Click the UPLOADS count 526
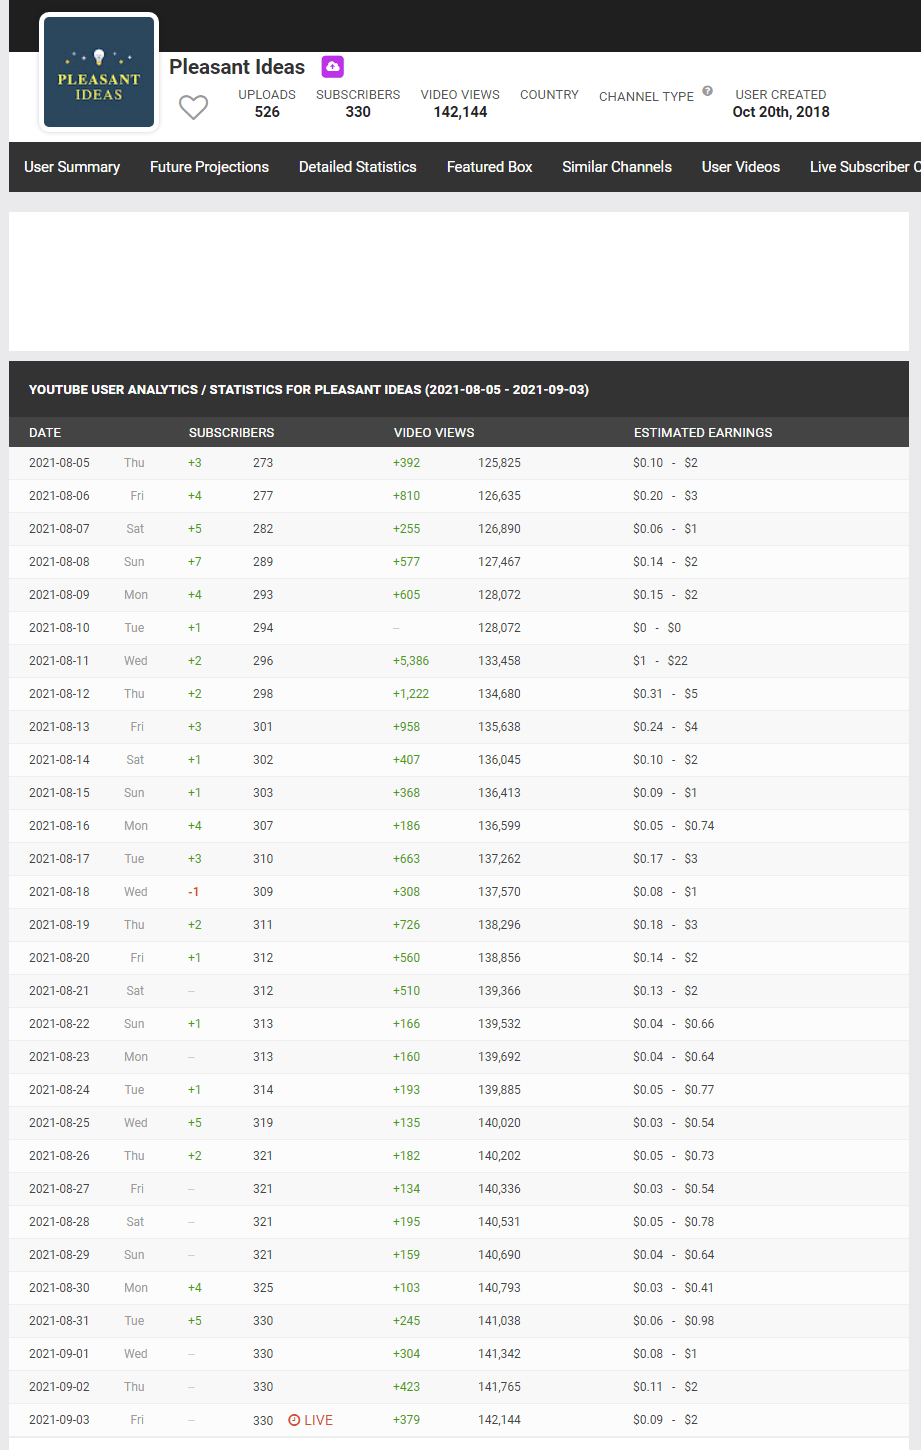921x1450 pixels. tap(267, 112)
